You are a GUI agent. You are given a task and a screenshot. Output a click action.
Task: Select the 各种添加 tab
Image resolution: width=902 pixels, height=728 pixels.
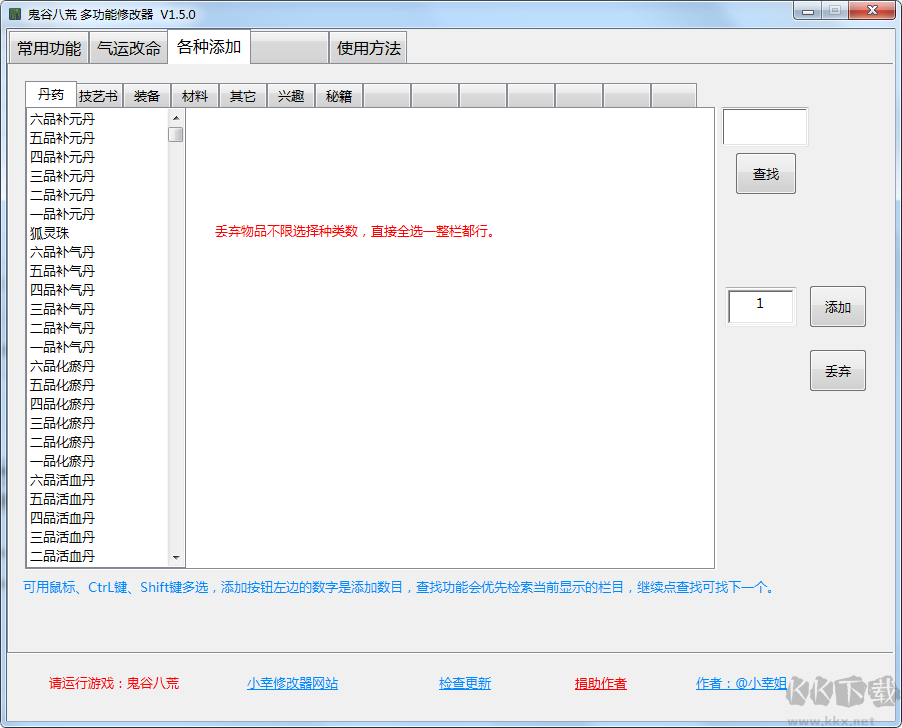tap(209, 47)
